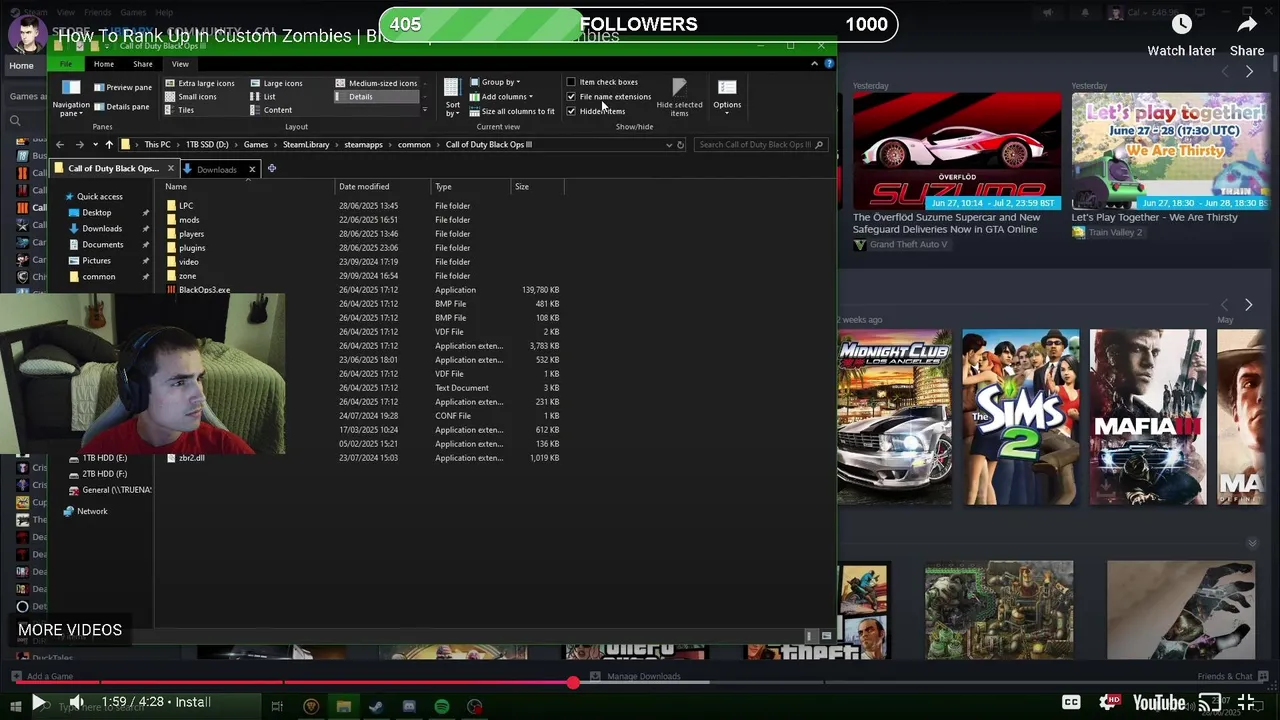Open File tab in Explorer ribbon
Viewport: 1280px width, 720px height.
tap(65, 64)
